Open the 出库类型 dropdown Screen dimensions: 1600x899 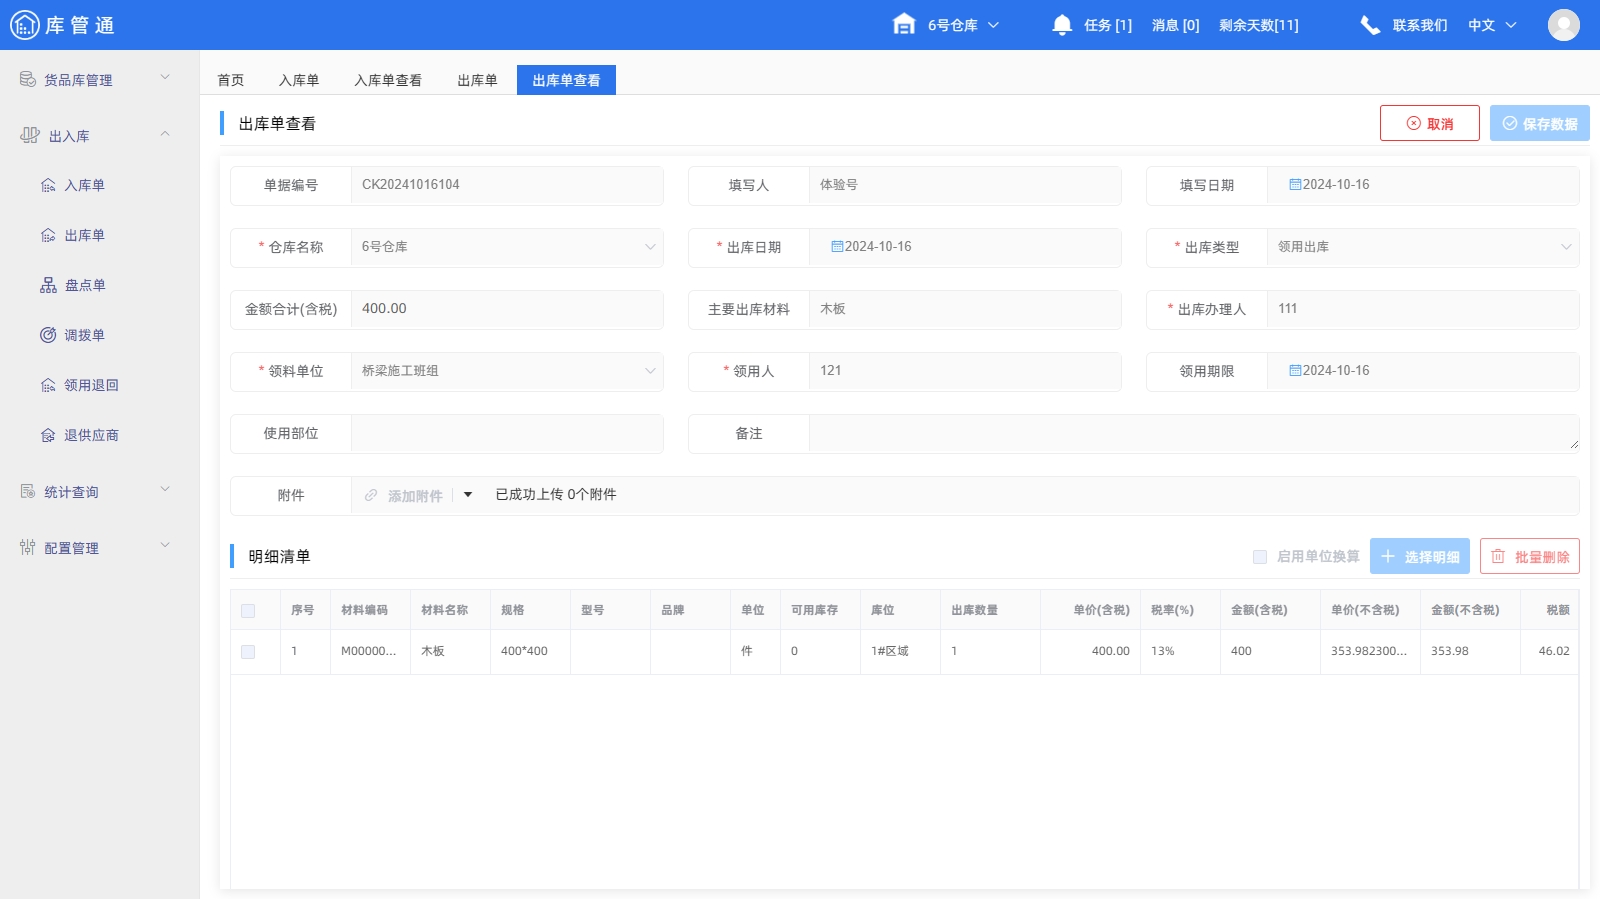[1423, 247]
